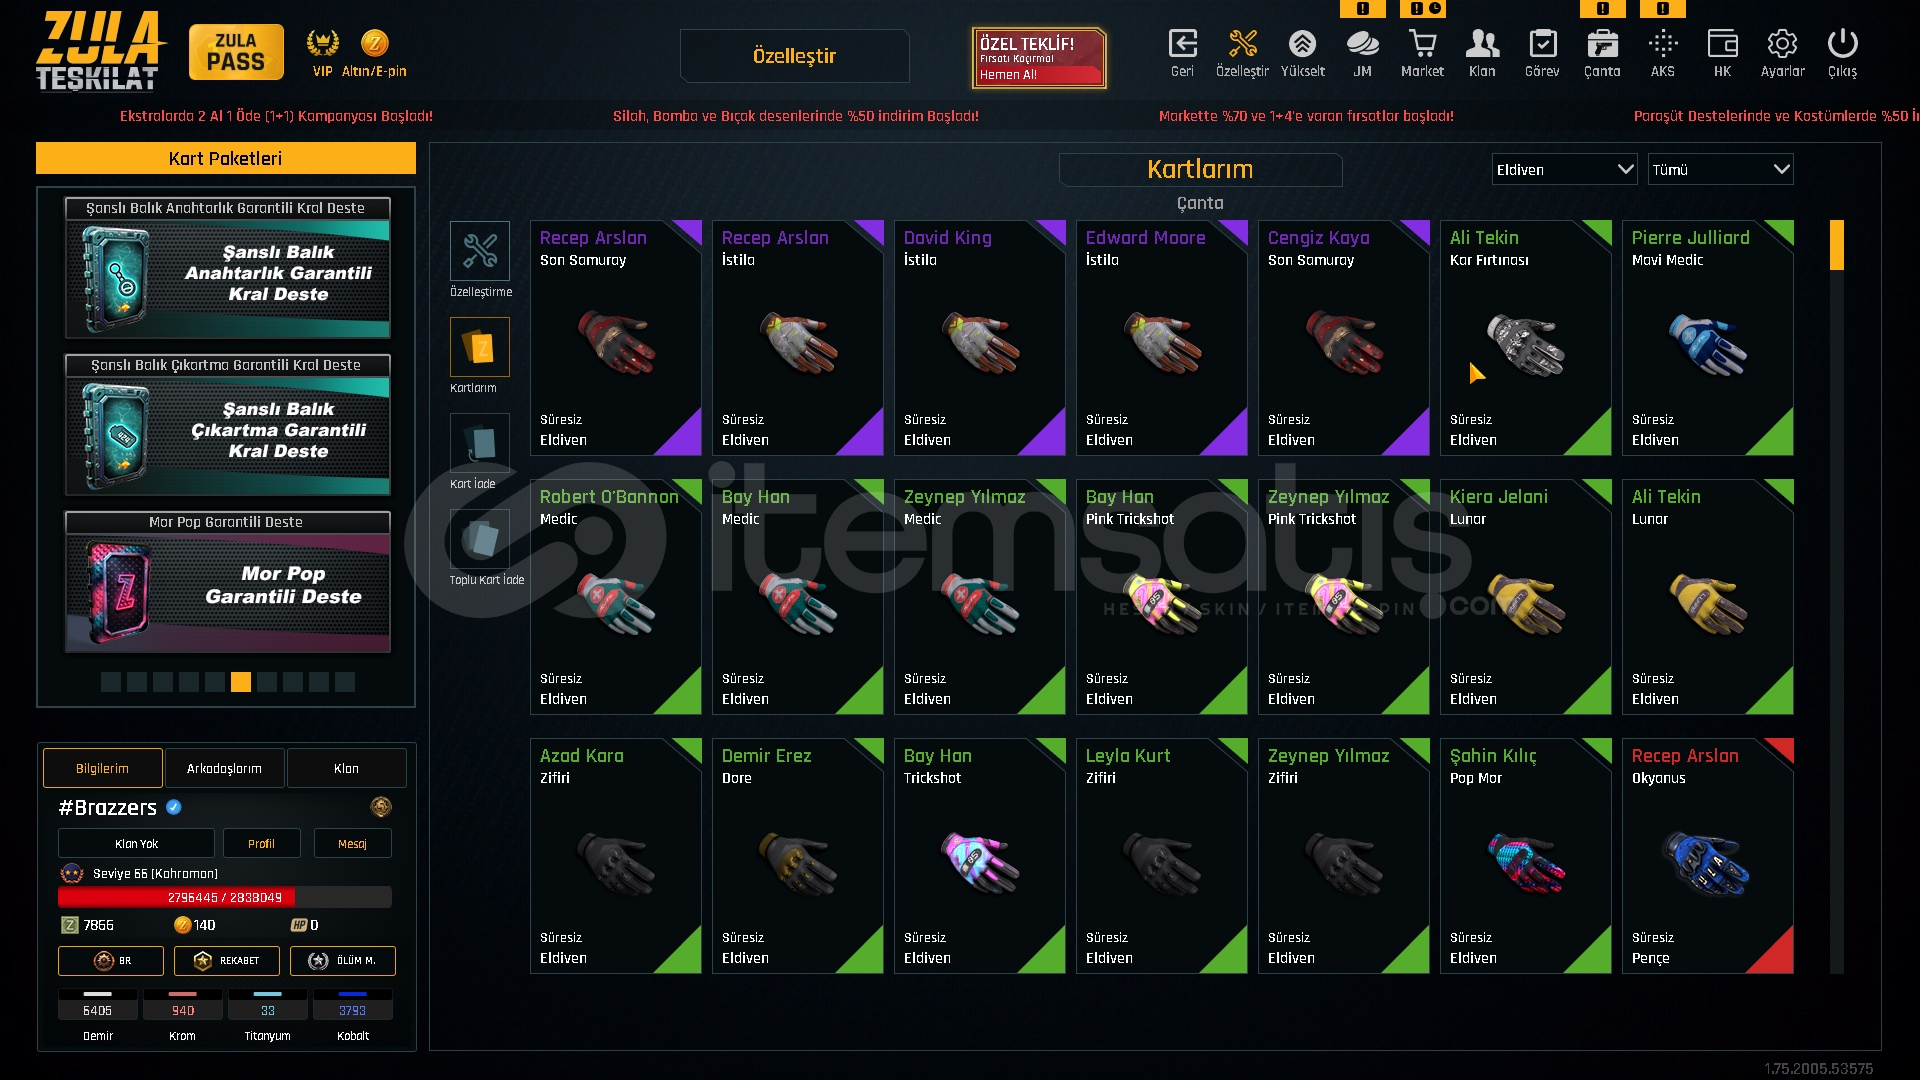Click the card list vertical scrollbar

click(x=1836, y=596)
